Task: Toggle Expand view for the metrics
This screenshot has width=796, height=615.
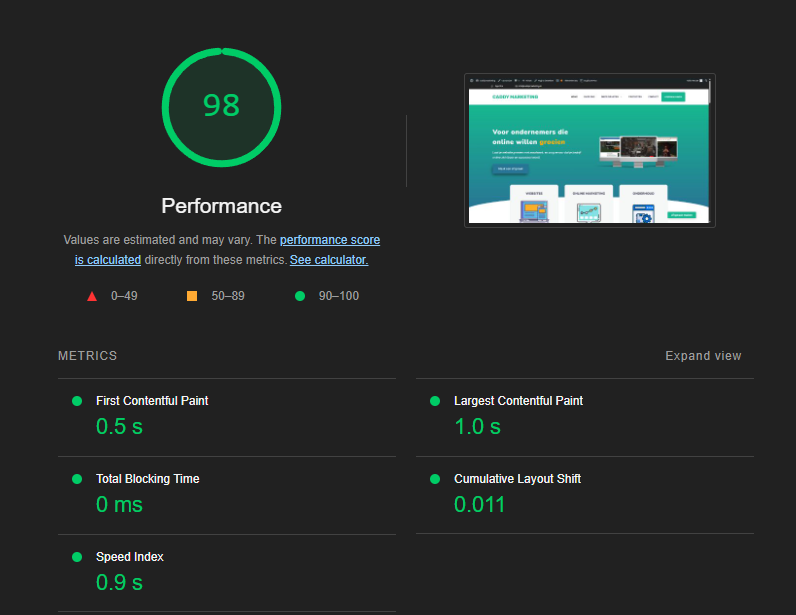Action: [x=703, y=356]
